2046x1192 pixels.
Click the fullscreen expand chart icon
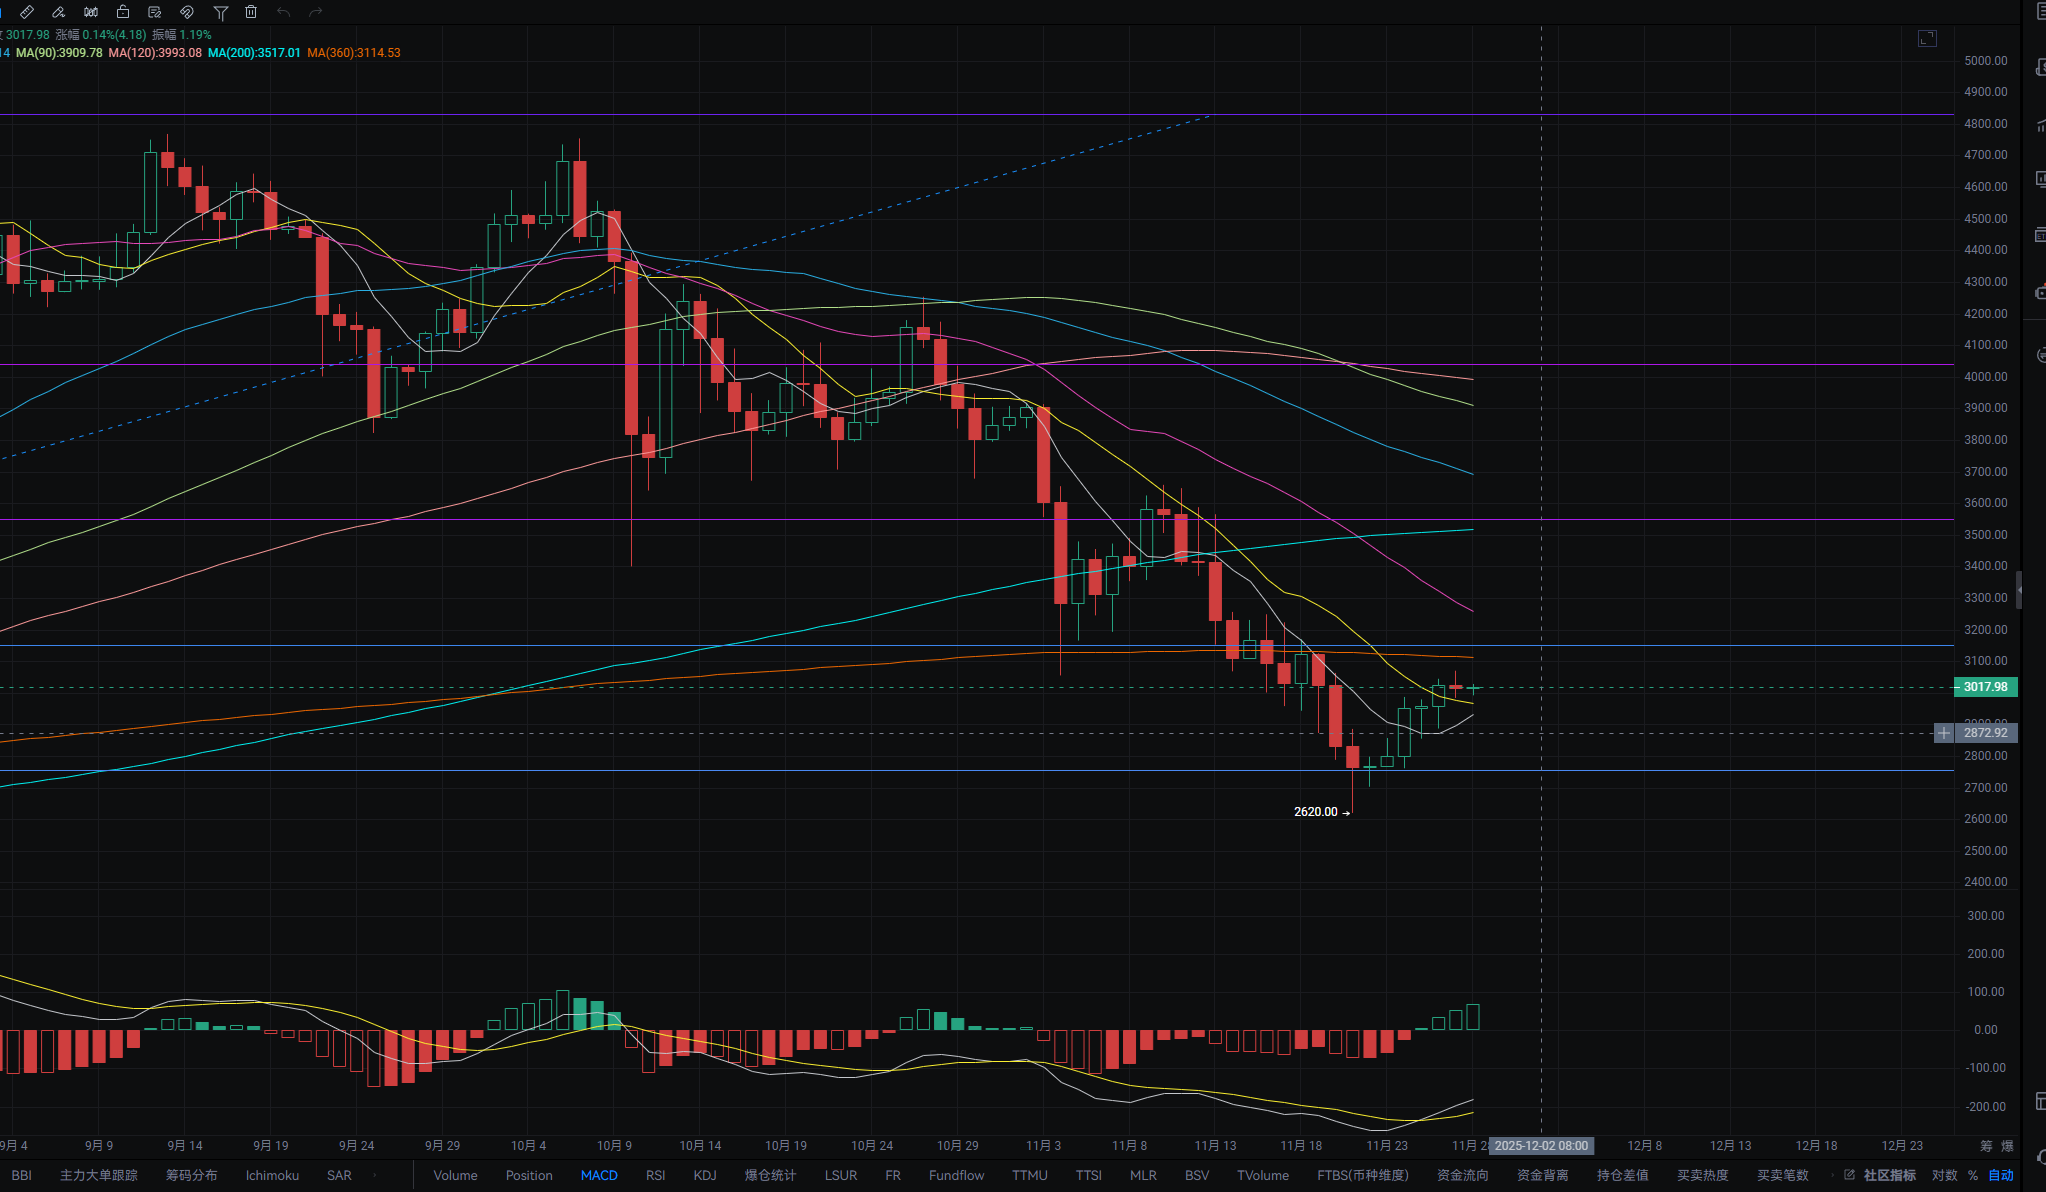[1927, 38]
